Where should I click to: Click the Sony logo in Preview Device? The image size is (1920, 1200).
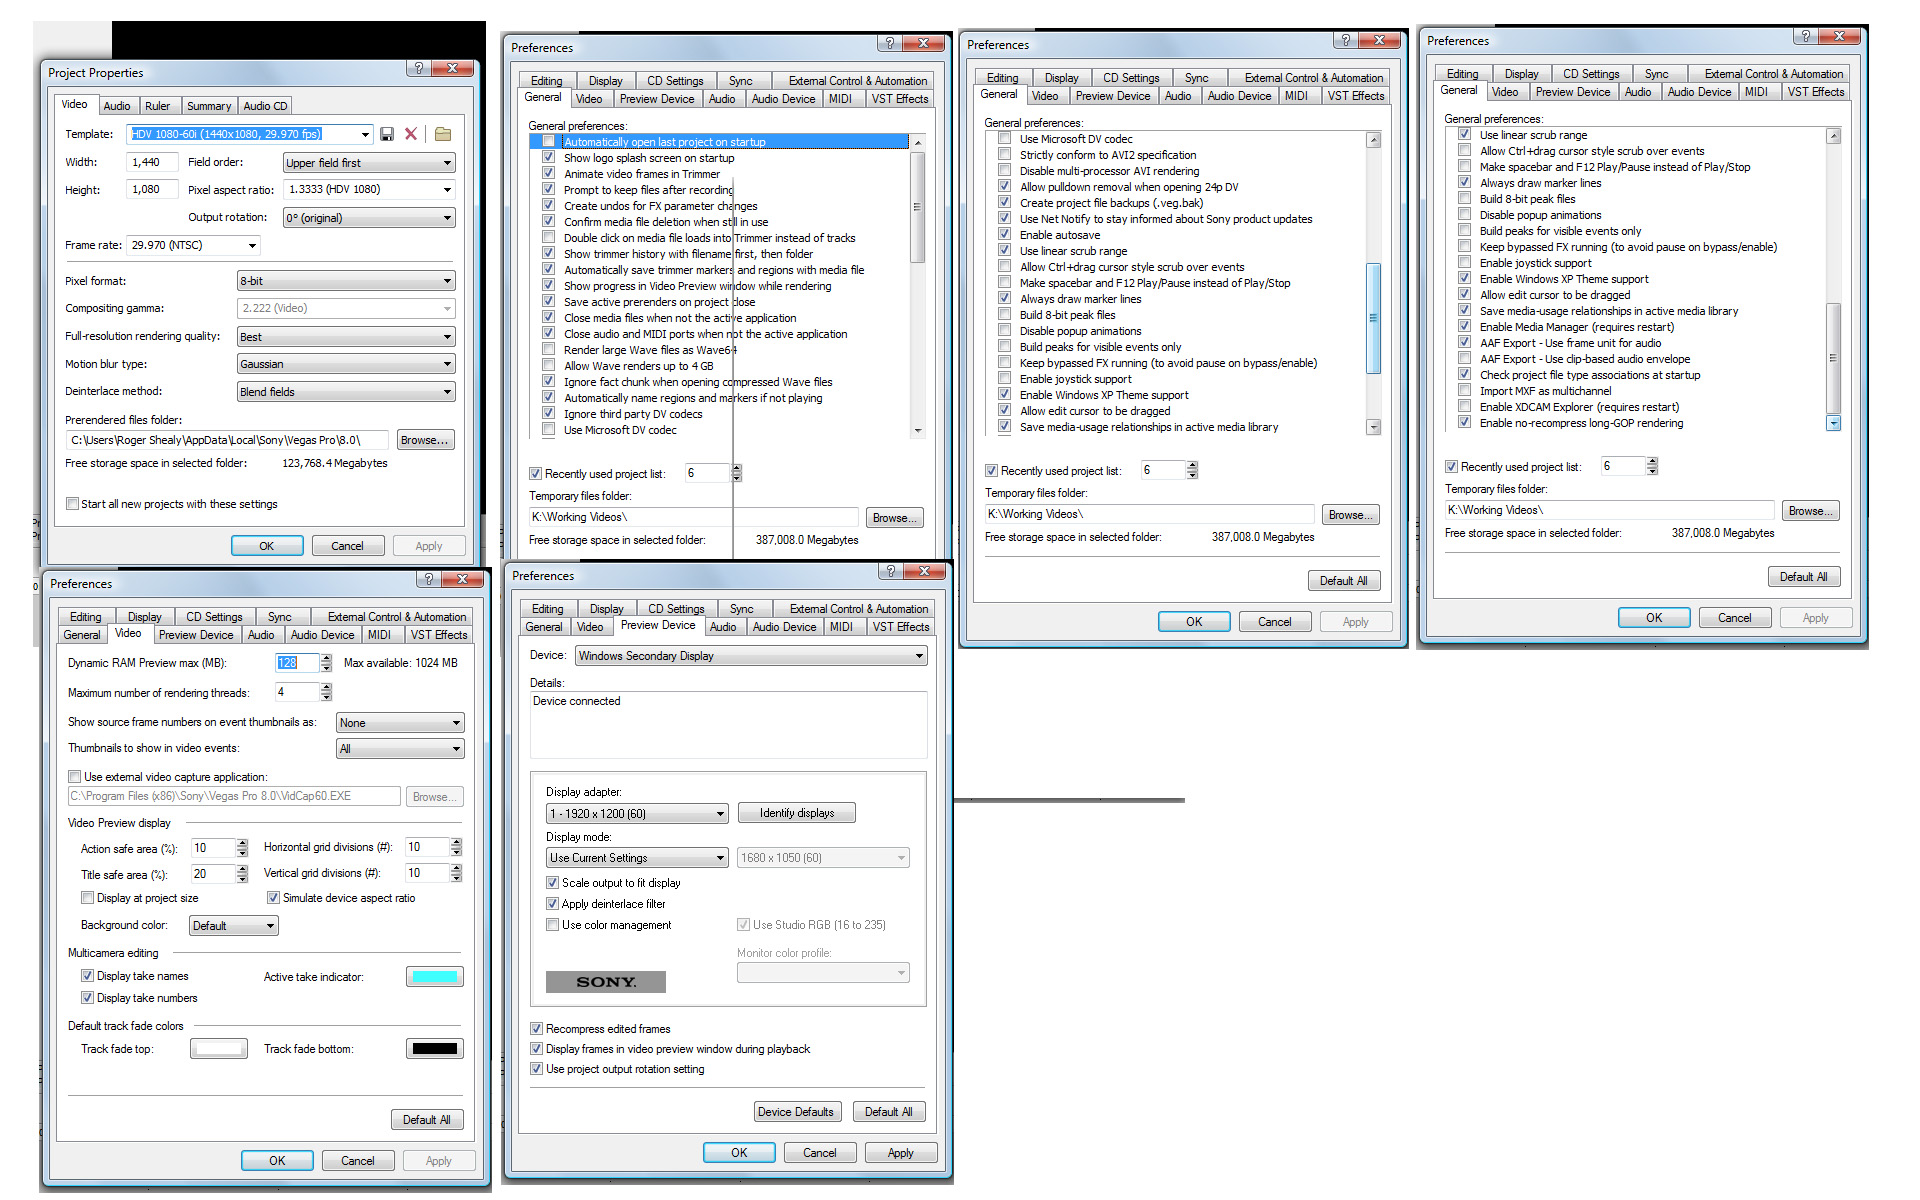605,982
